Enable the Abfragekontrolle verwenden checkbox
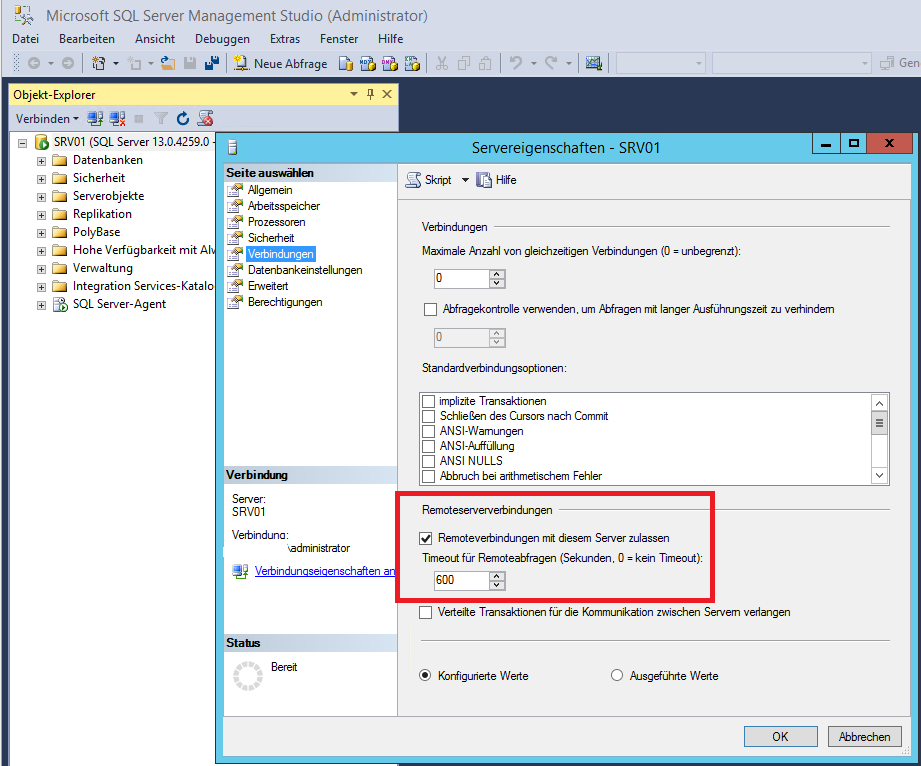The height and width of the screenshot is (766, 921). (431, 309)
